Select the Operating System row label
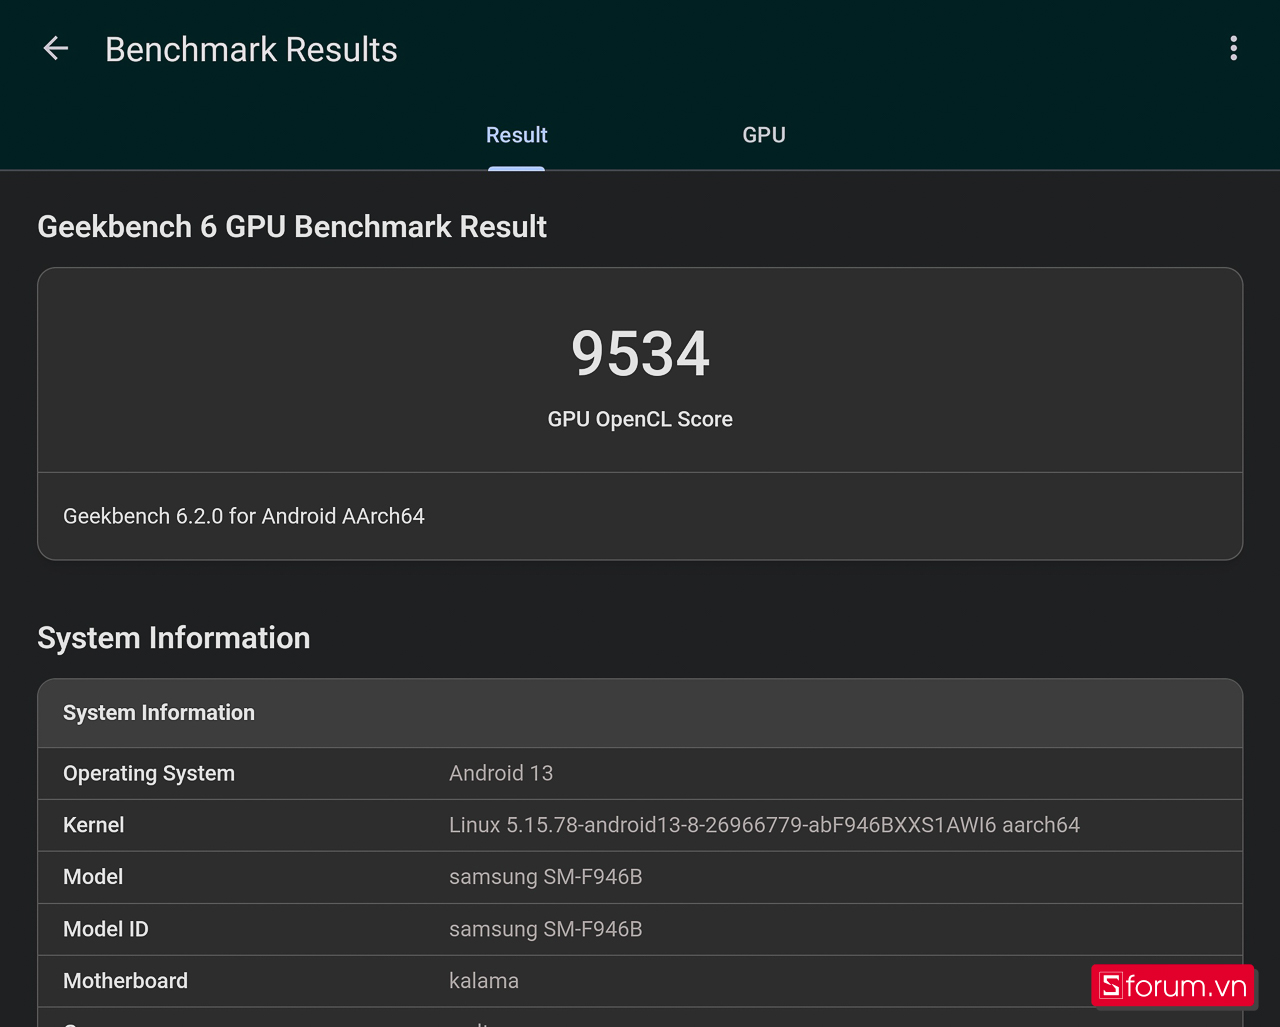 (149, 773)
